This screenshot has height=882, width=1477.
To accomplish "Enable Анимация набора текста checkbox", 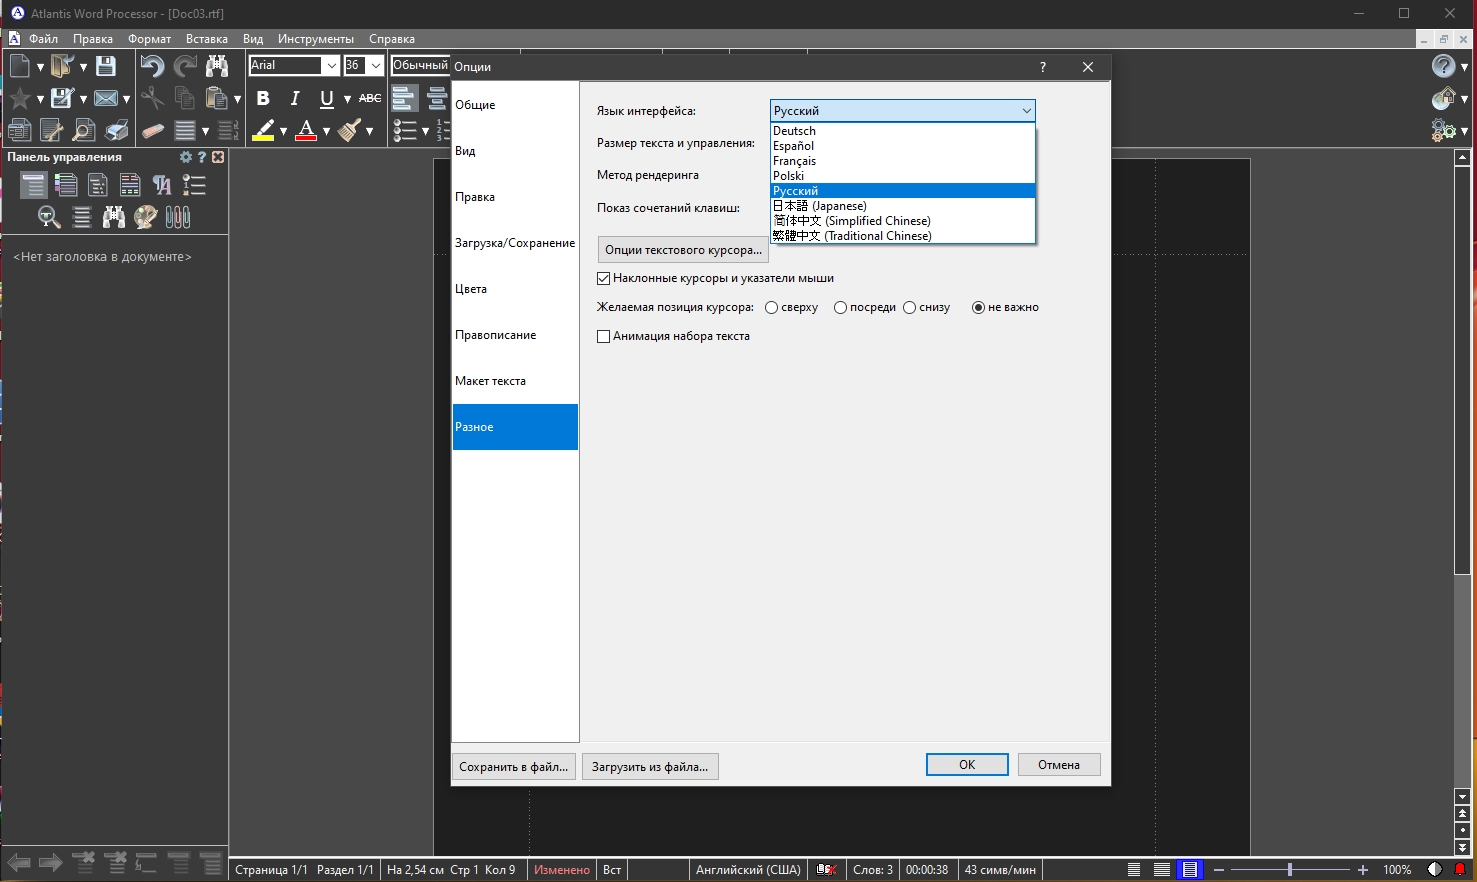I will (604, 337).
